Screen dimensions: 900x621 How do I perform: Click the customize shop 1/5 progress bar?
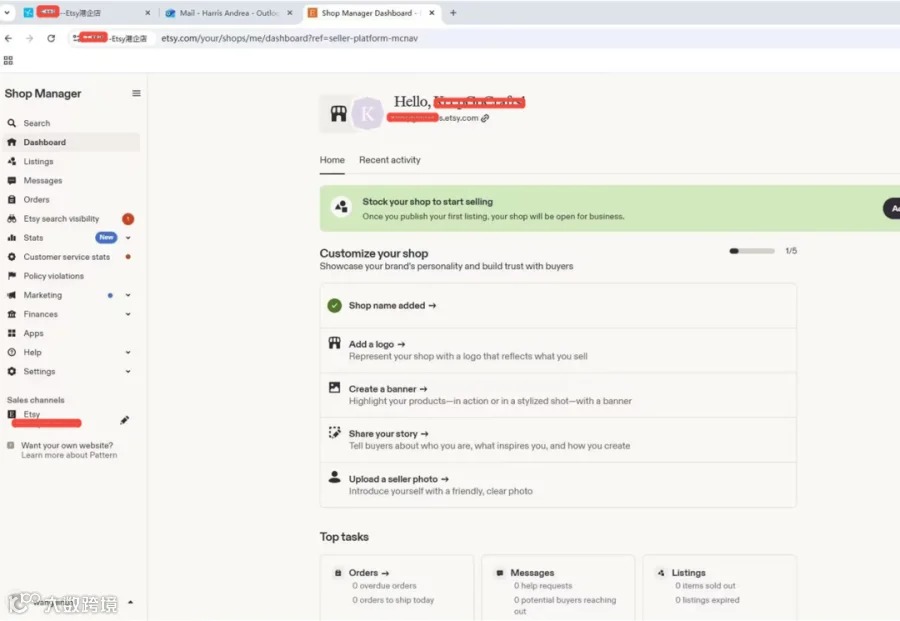click(x=751, y=251)
